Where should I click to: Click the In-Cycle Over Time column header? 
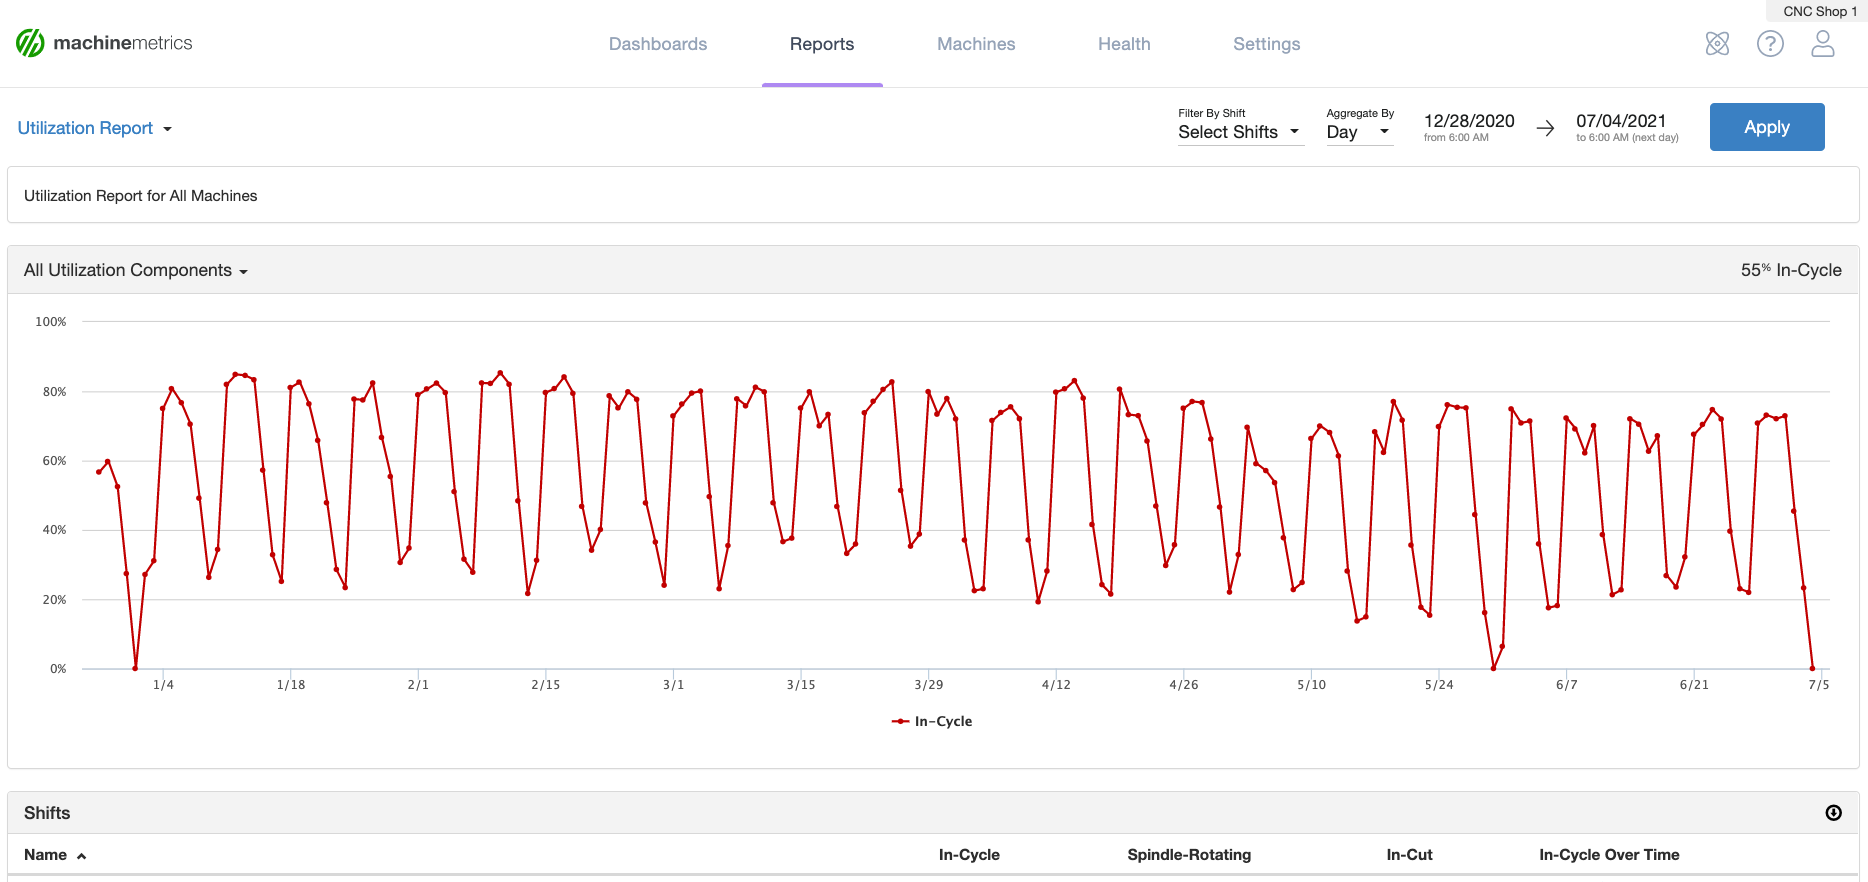[1609, 855]
